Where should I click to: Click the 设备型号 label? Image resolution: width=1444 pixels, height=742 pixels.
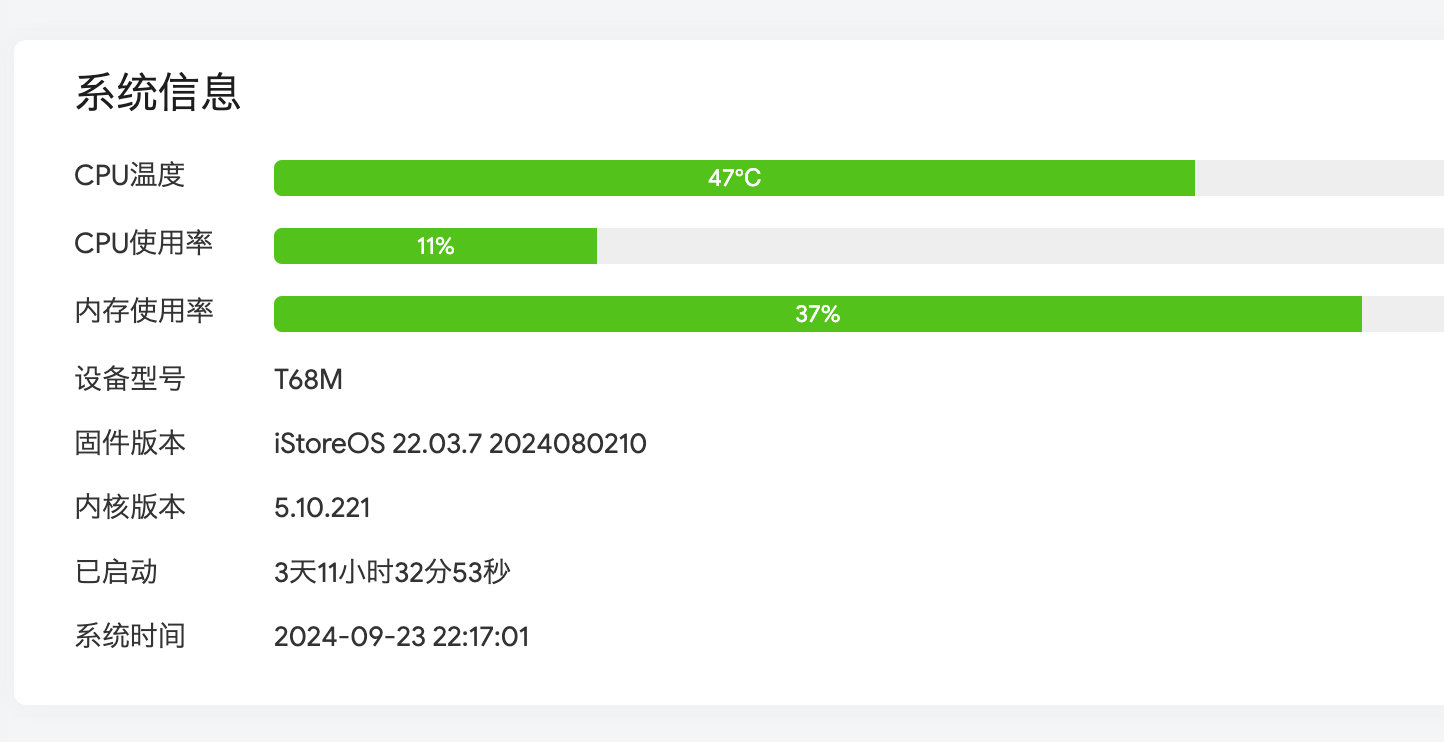pyautogui.click(x=130, y=380)
